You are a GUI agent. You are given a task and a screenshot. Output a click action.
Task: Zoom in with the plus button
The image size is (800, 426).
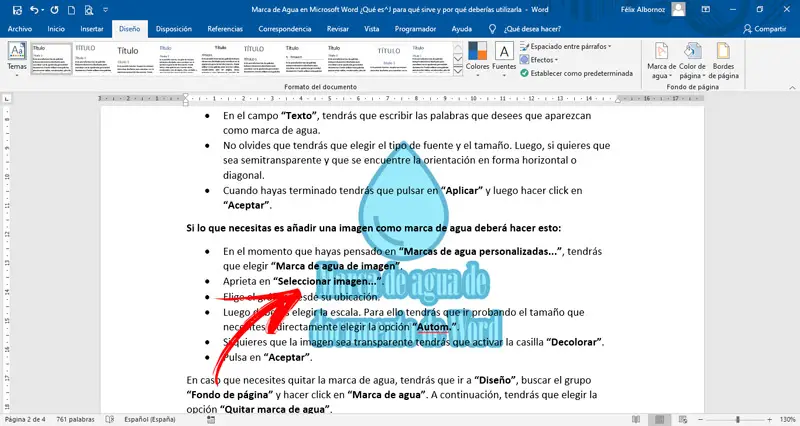770,419
